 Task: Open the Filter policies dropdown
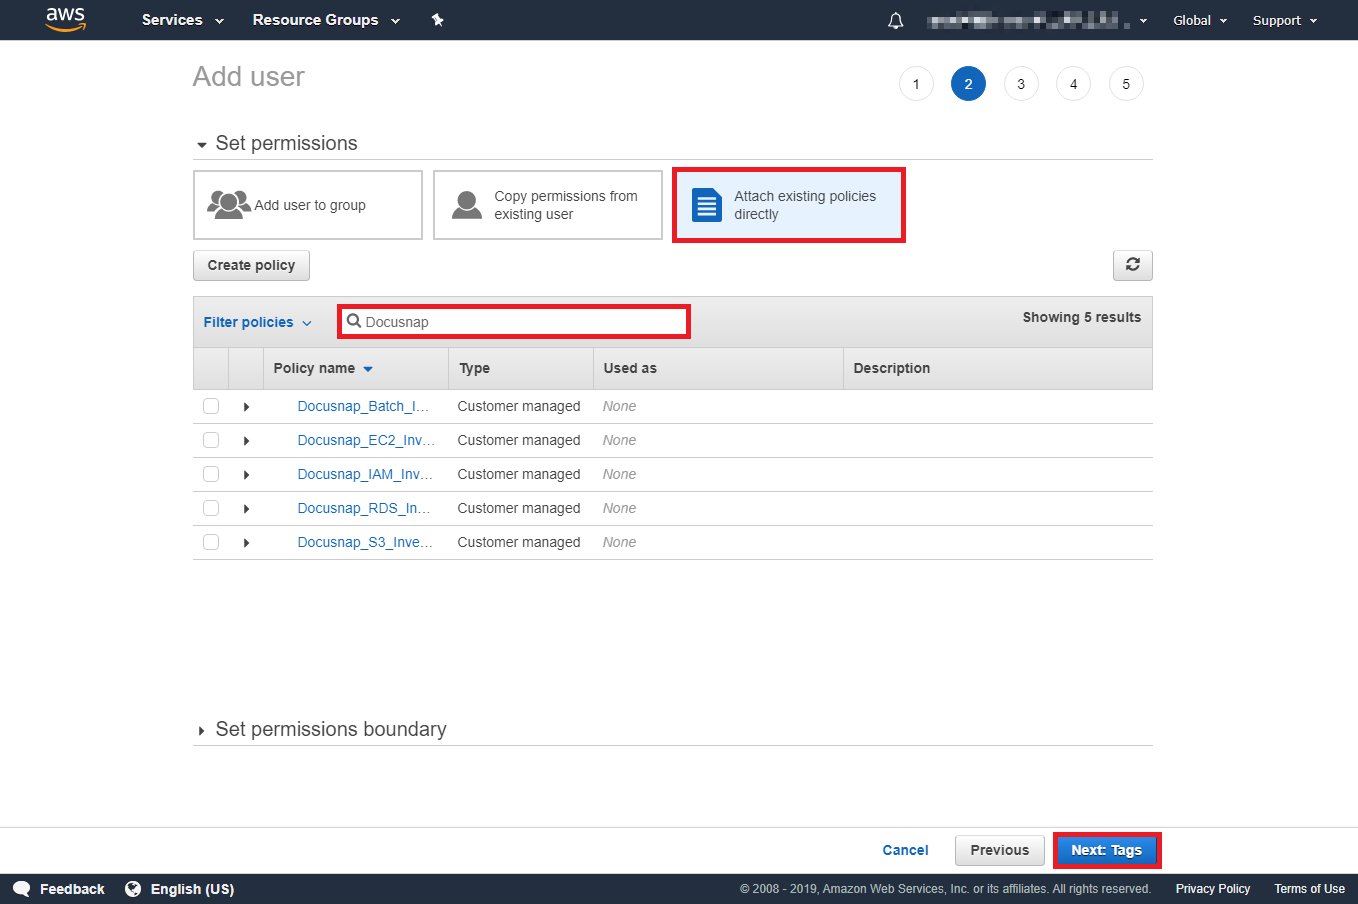point(258,322)
